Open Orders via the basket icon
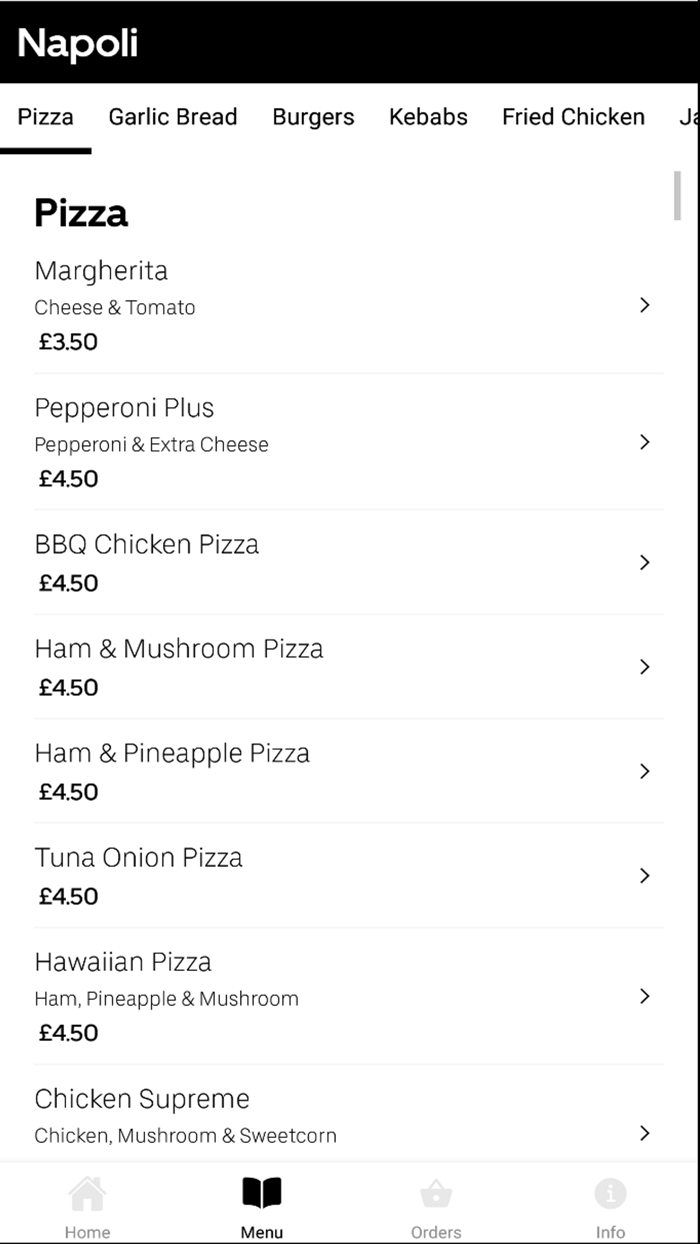 [436, 1196]
